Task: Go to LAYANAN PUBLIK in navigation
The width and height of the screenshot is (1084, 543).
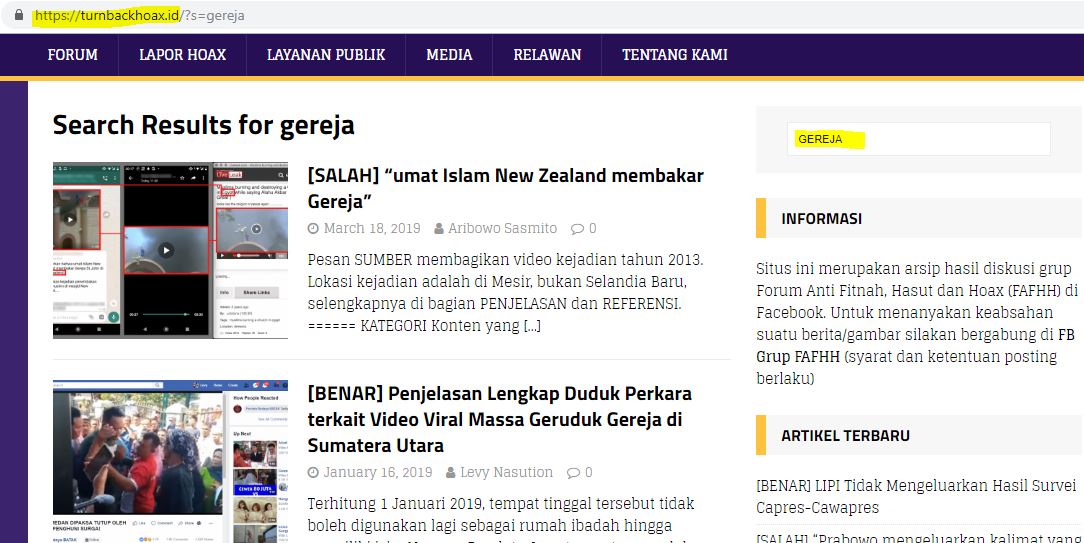Action: (x=326, y=55)
